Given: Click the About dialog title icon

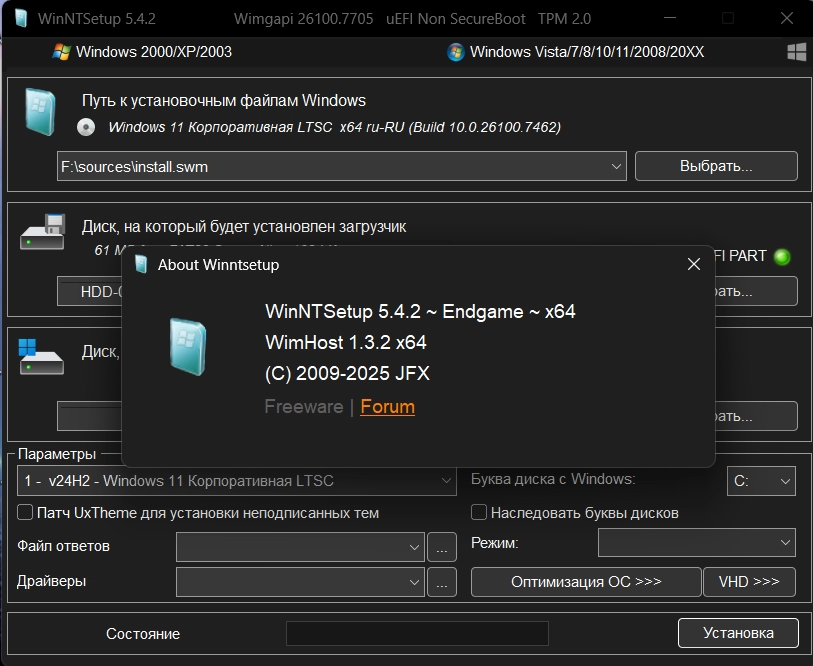Looking at the screenshot, I should (141, 265).
